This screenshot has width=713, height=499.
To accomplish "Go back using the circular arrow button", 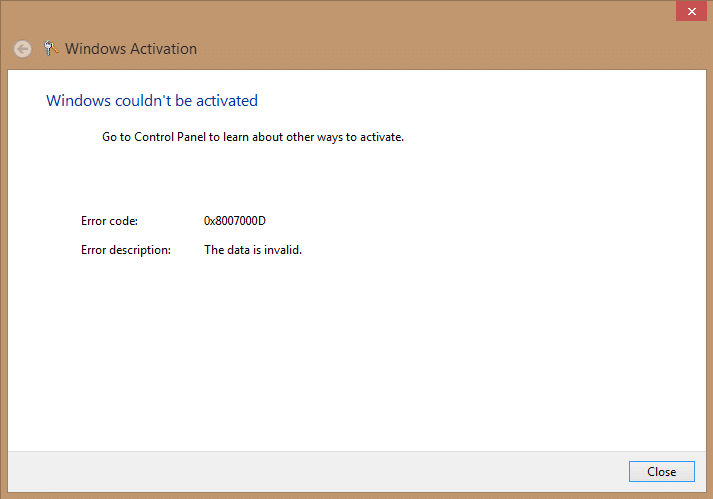I will pos(23,49).
